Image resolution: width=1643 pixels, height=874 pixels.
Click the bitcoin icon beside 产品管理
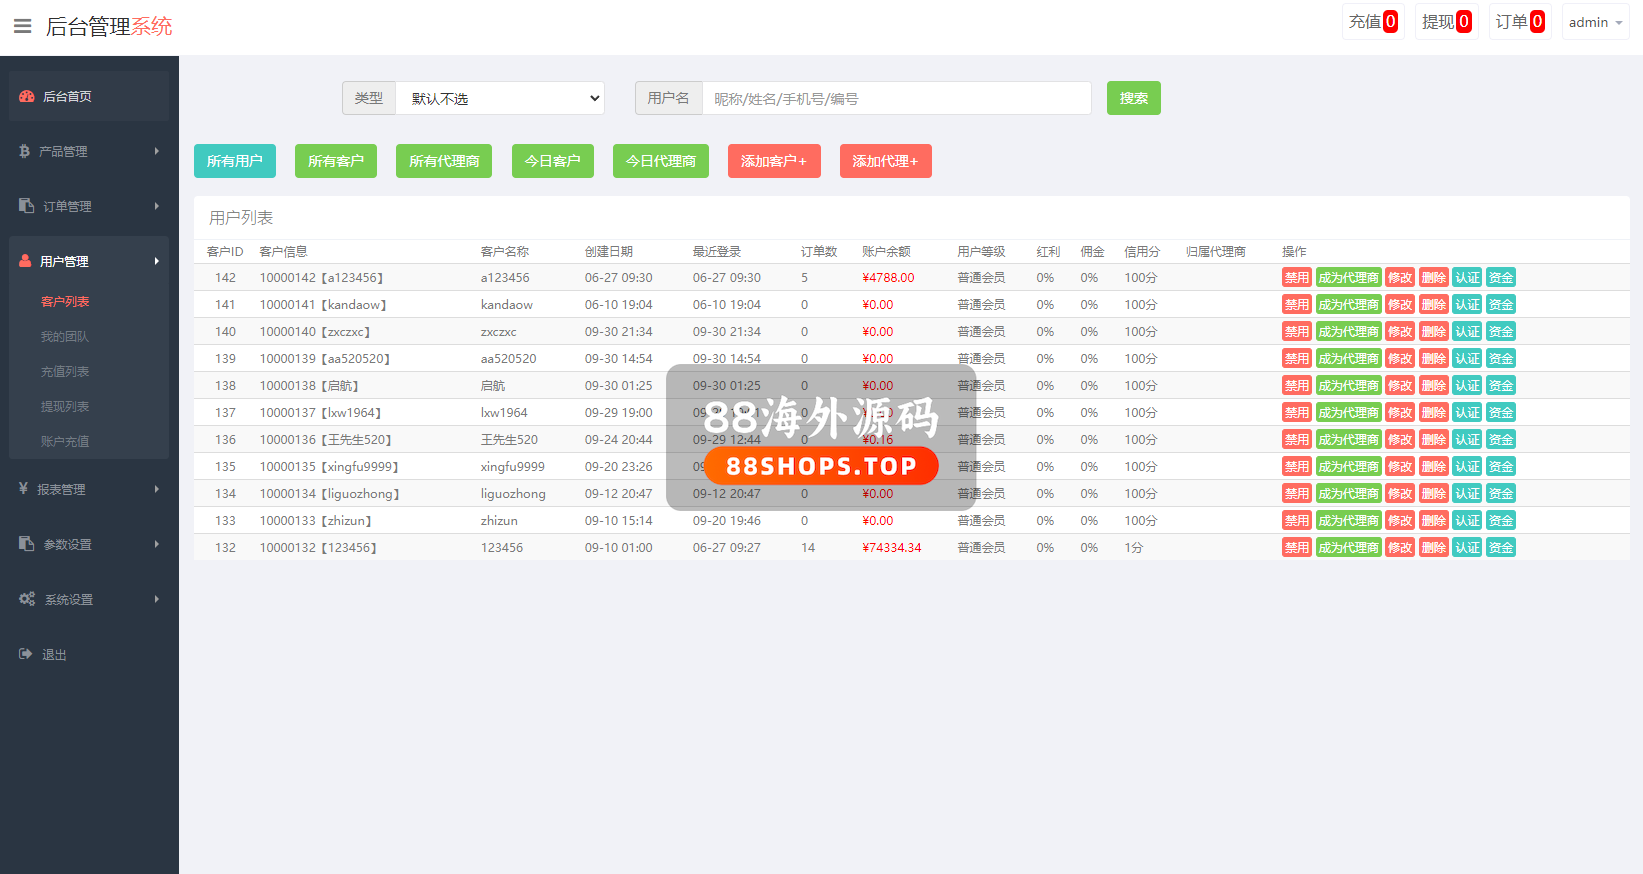point(25,151)
